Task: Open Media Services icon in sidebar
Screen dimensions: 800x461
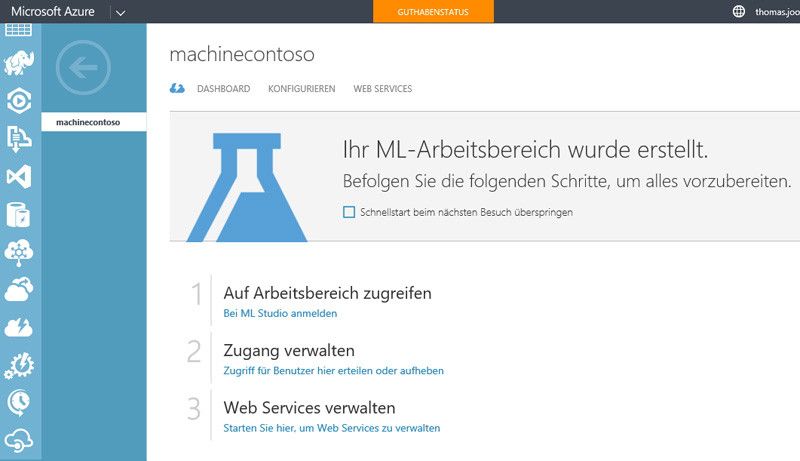Action: click(x=19, y=100)
